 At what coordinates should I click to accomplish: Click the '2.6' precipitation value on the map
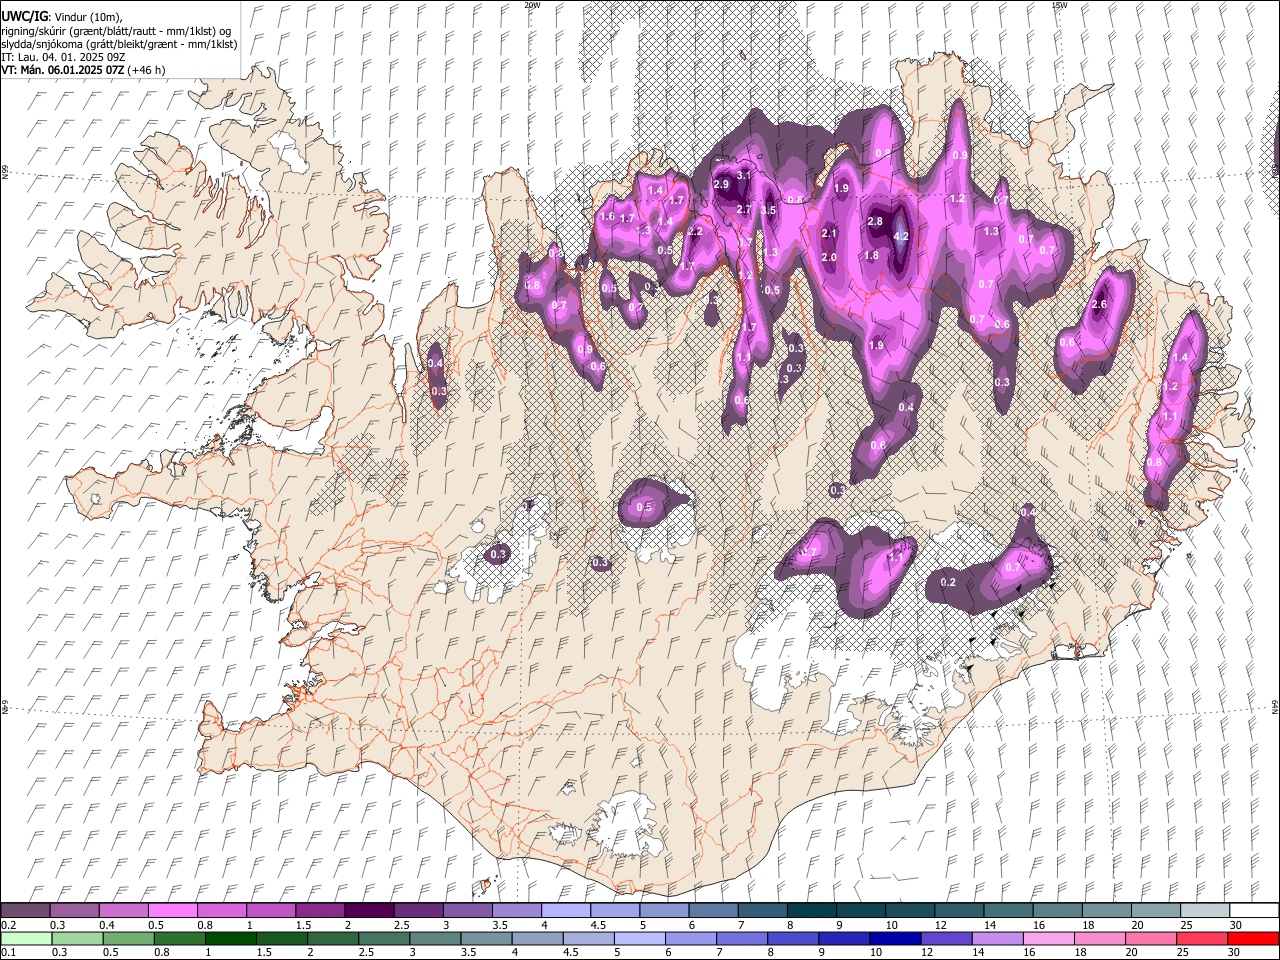point(1099,305)
